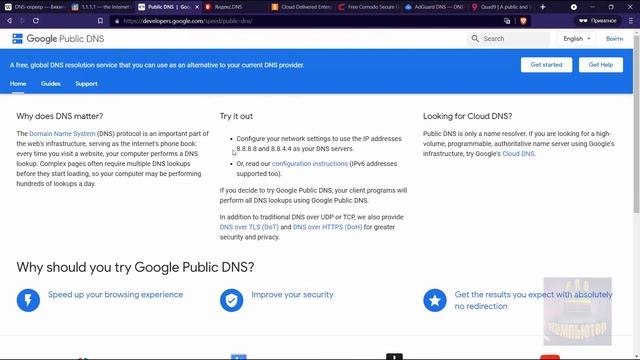Go forward using the forward arrow
The width and height of the screenshot is (640, 360).
(x=22, y=21)
